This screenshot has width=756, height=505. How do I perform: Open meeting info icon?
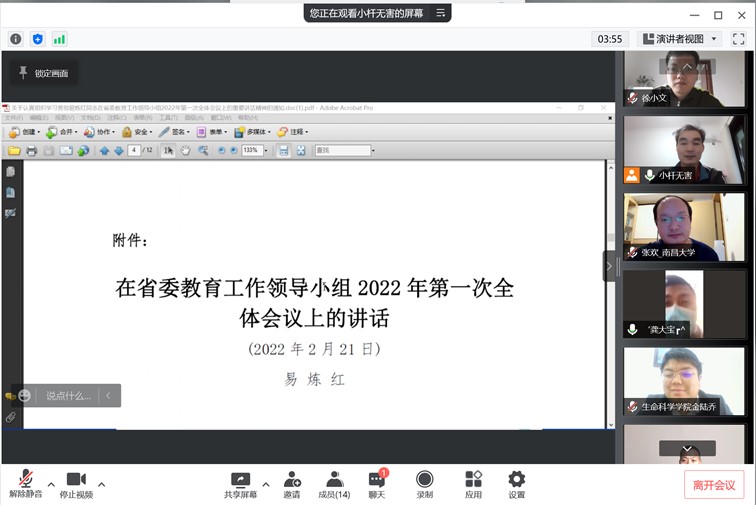[16, 39]
